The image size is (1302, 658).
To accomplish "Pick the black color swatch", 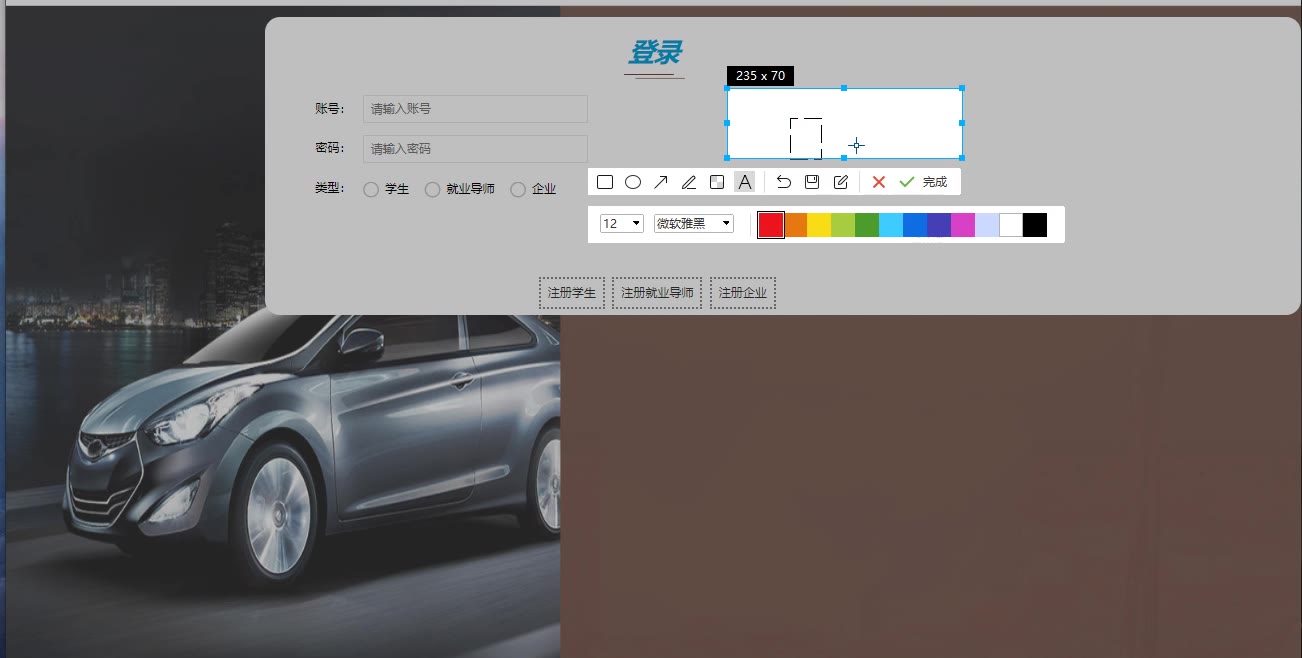I will tap(1035, 225).
